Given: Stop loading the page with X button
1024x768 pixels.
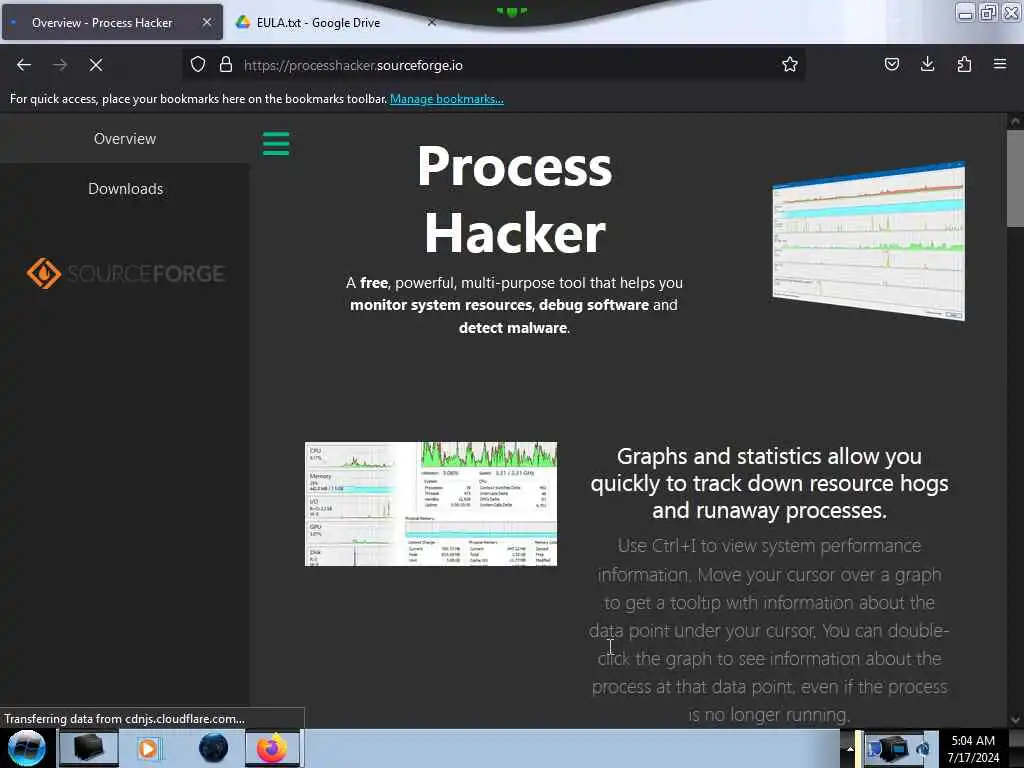Looking at the screenshot, I should pyautogui.click(x=96, y=65).
